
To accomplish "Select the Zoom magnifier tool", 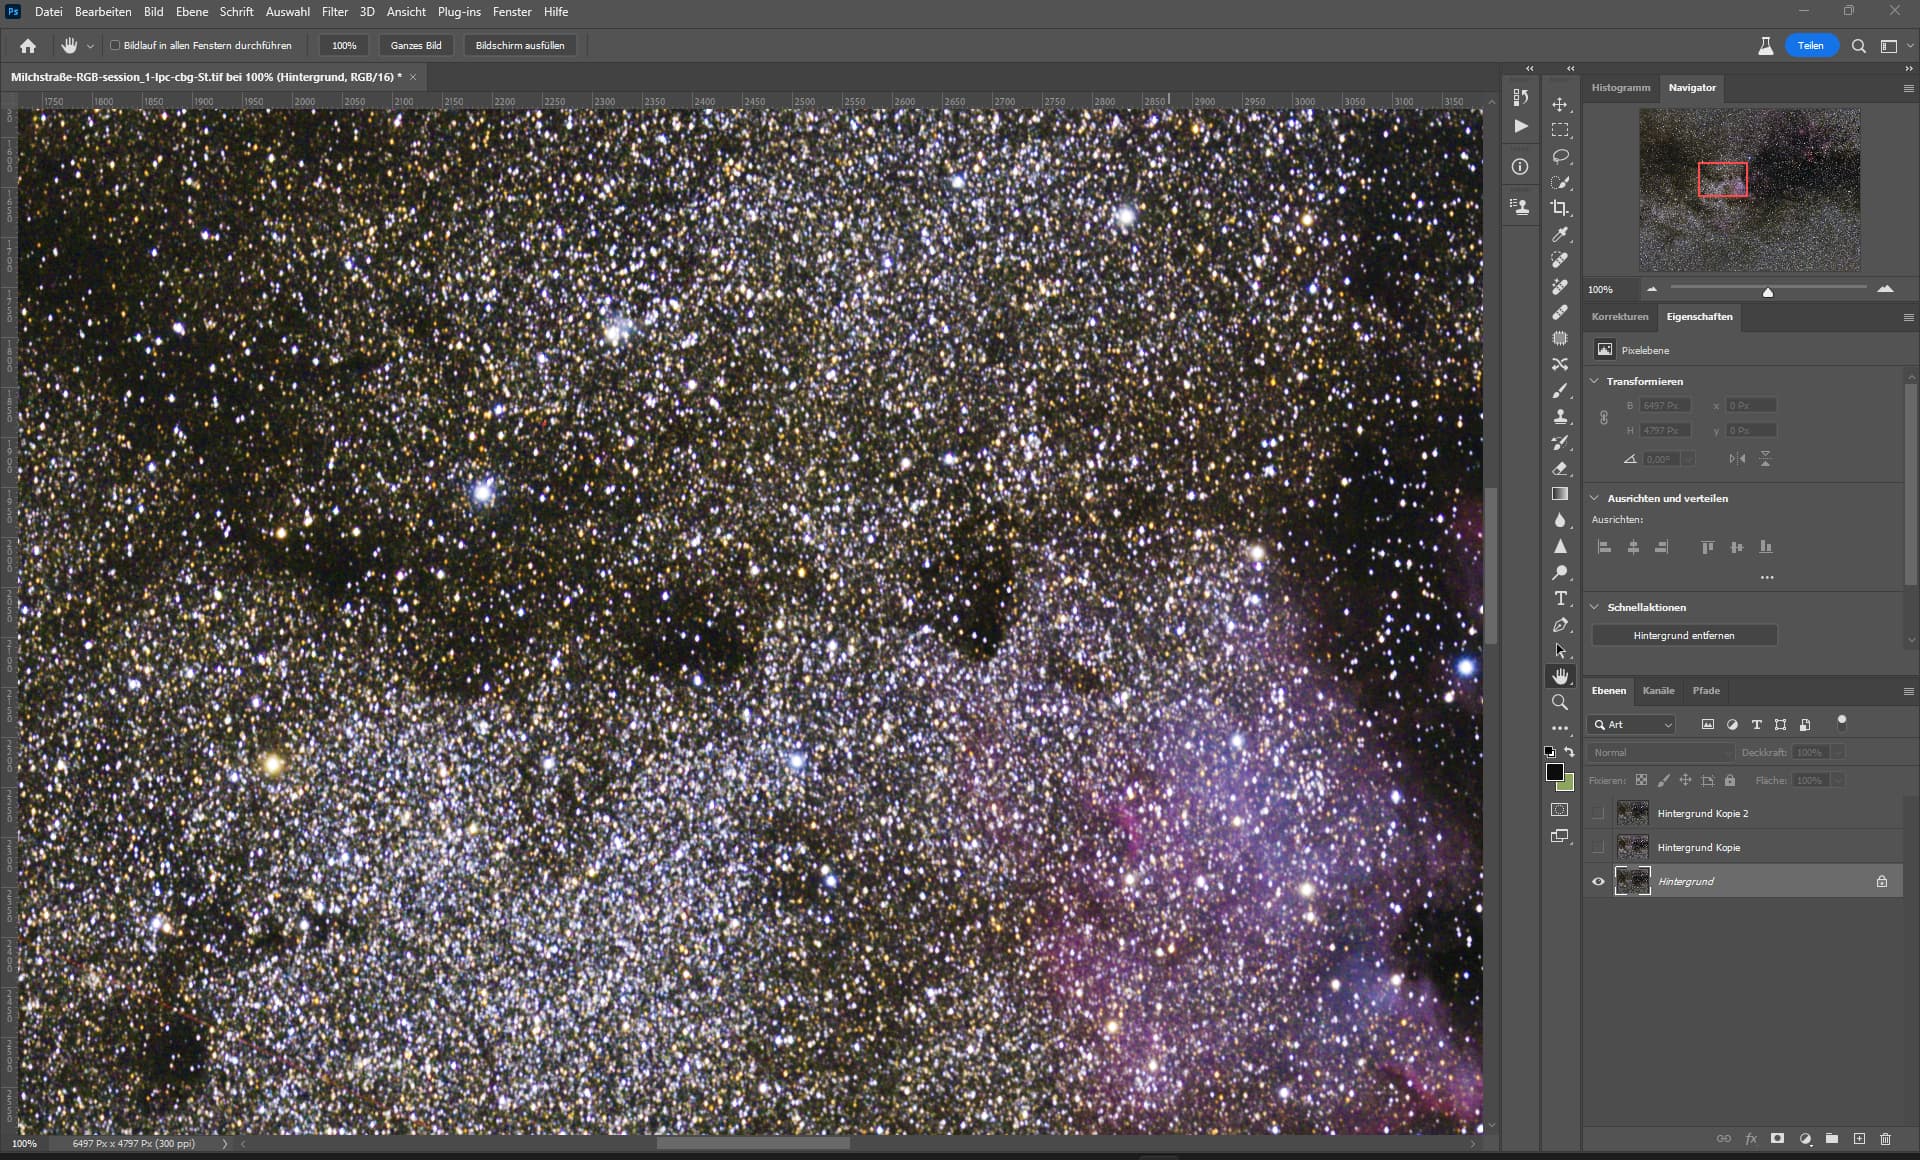I will 1560,702.
